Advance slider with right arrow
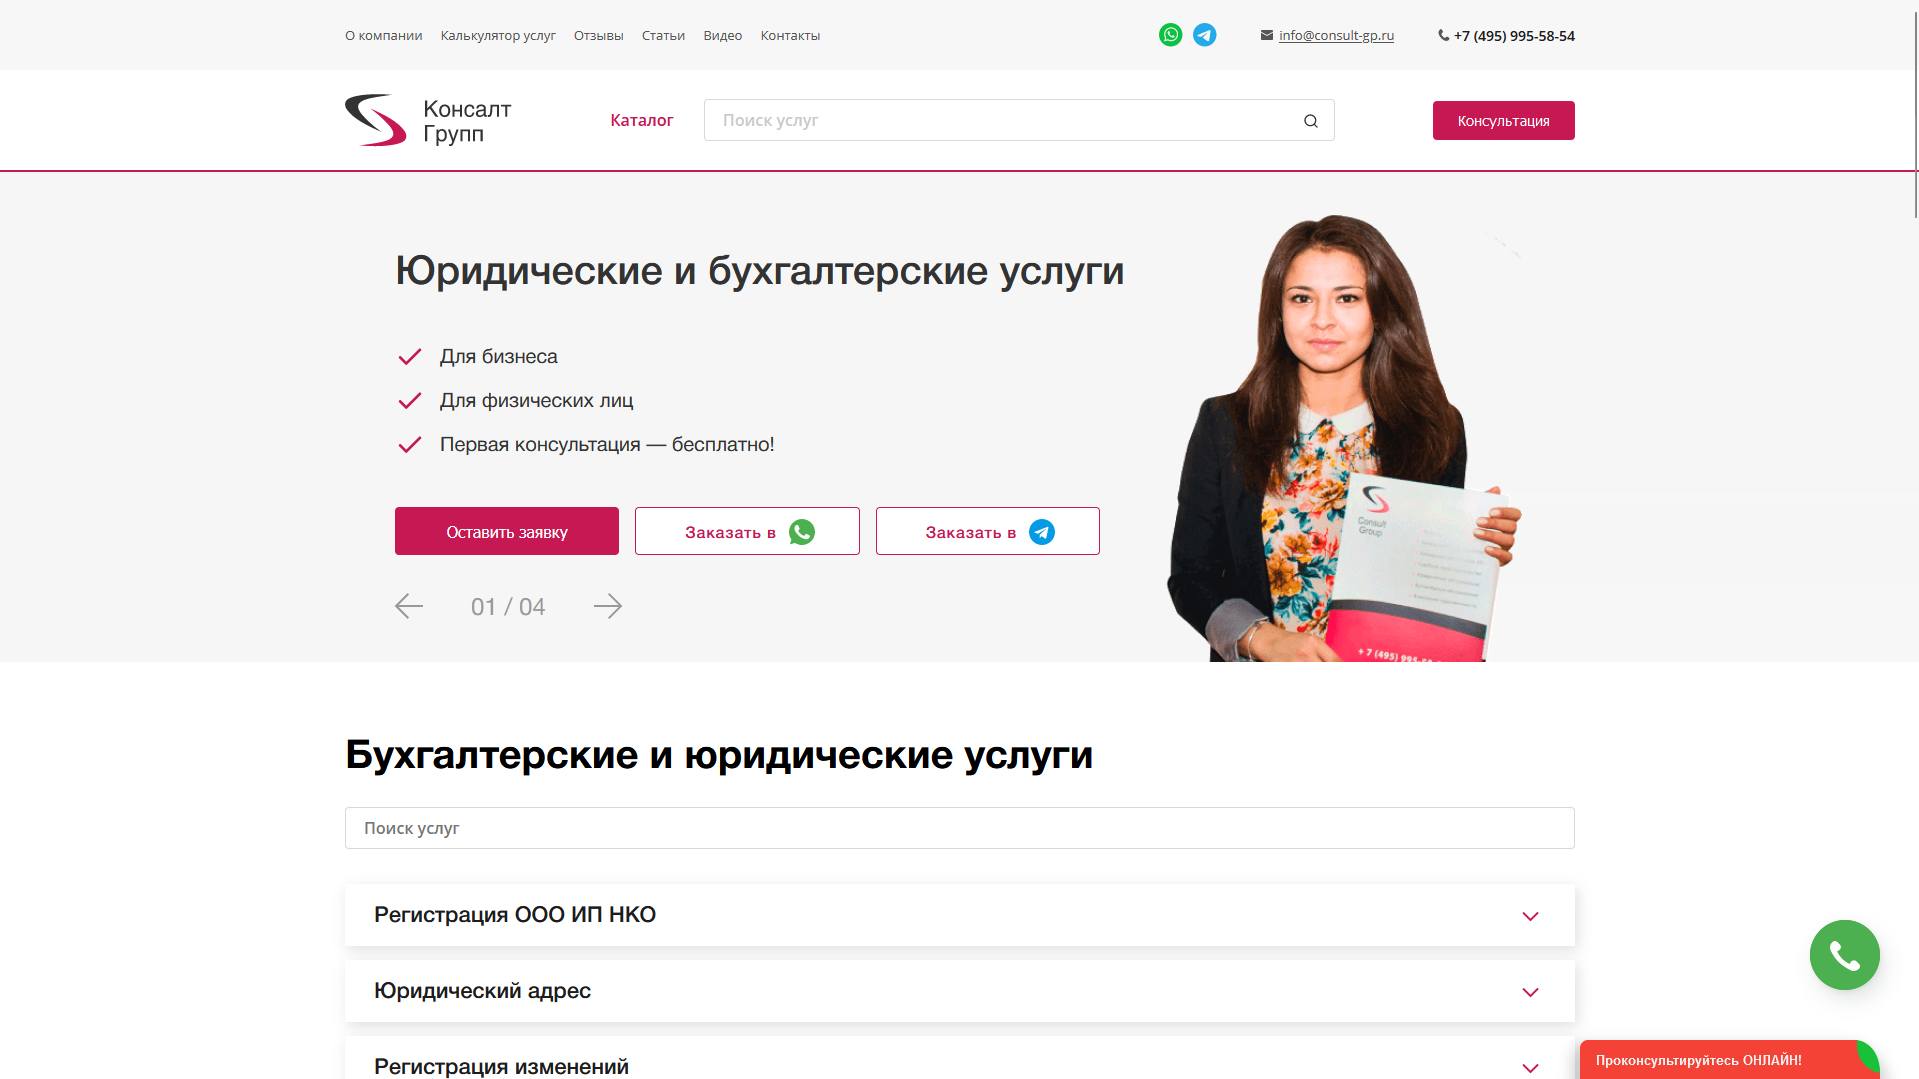Image resolution: width=1919 pixels, height=1079 pixels. tap(607, 606)
